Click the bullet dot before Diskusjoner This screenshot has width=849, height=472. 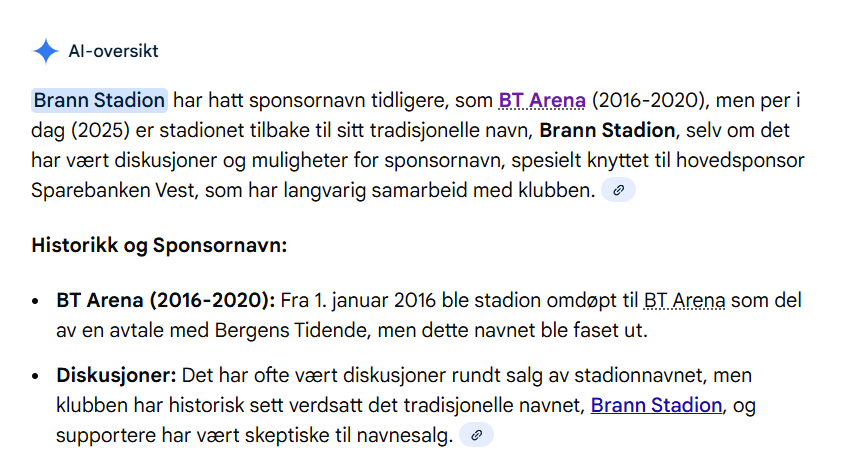pyautogui.click(x=37, y=376)
